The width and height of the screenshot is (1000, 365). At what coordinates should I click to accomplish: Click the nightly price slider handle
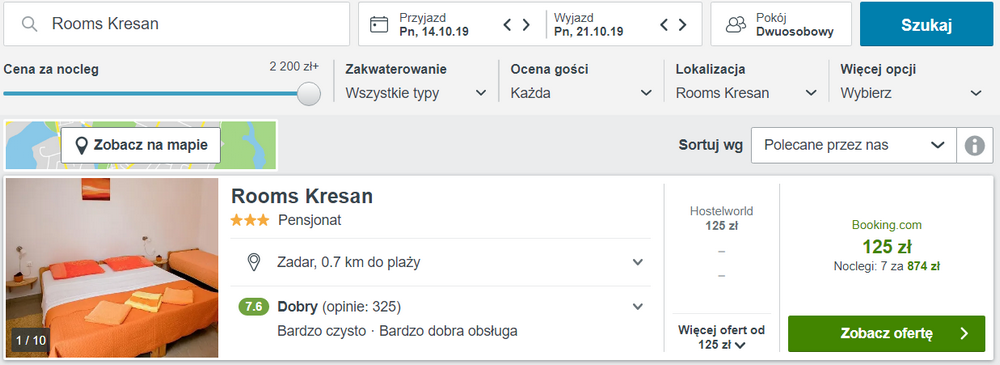coord(309,94)
